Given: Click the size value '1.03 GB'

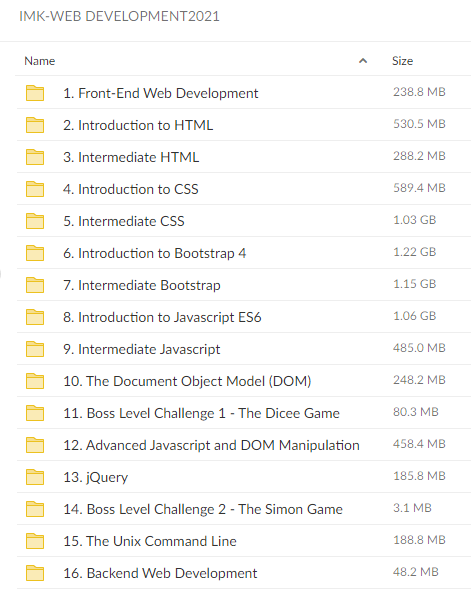Looking at the screenshot, I should (x=415, y=220).
